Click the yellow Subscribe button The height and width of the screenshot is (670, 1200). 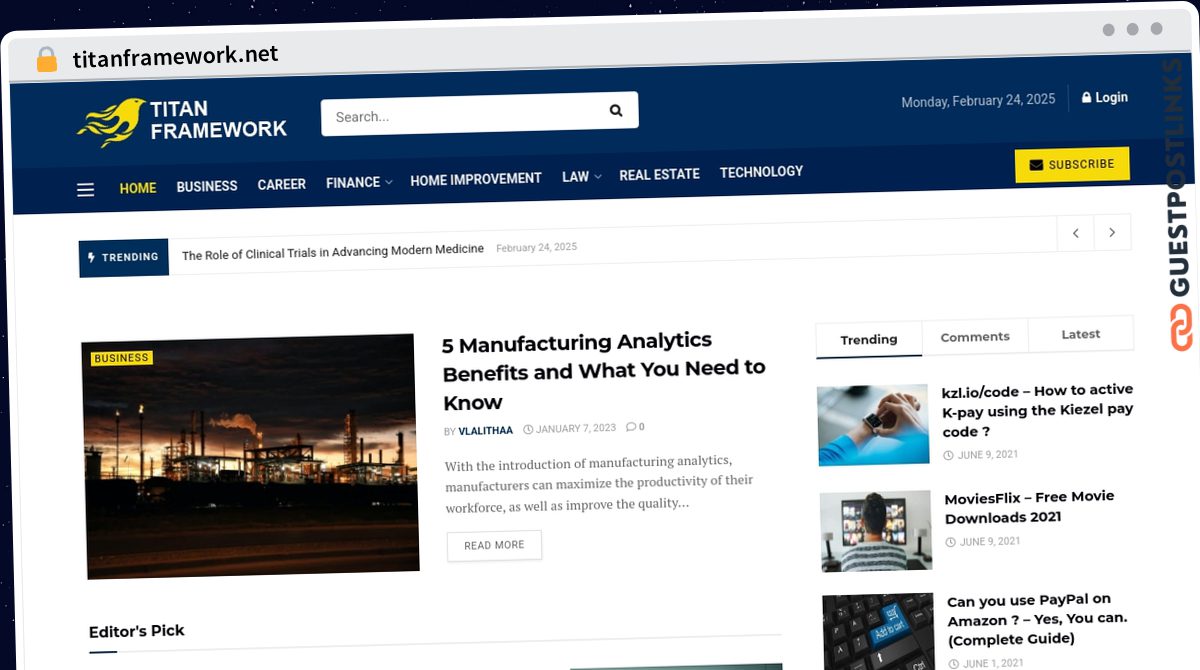[x=1072, y=165]
